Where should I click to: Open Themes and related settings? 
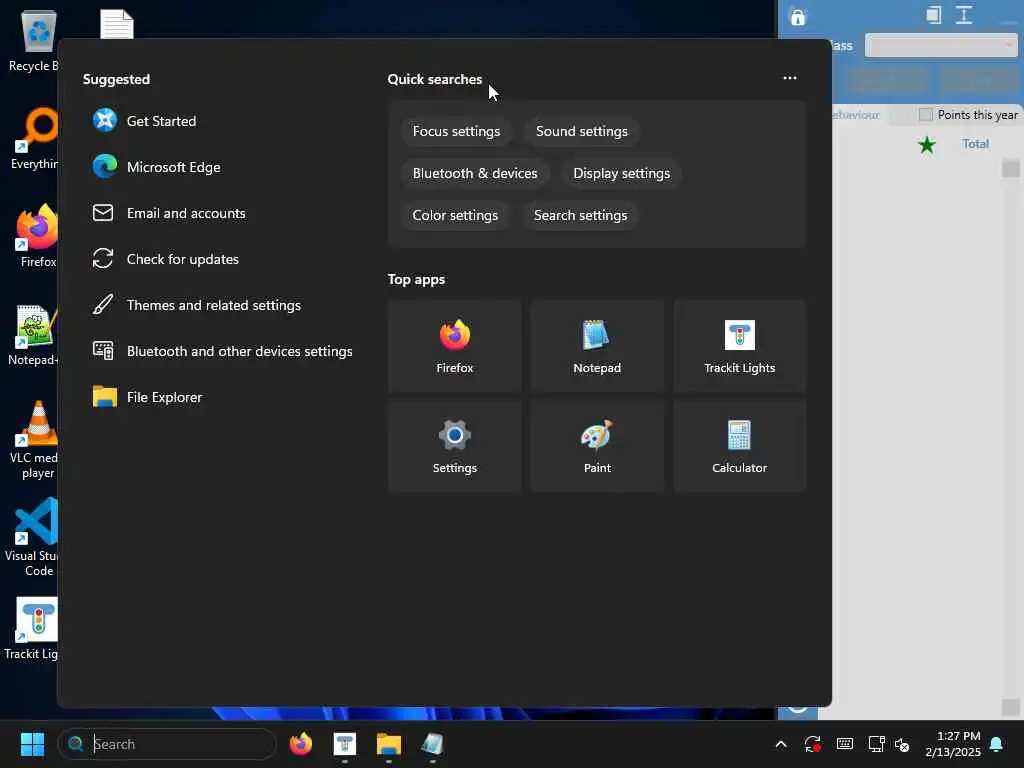pos(197,305)
